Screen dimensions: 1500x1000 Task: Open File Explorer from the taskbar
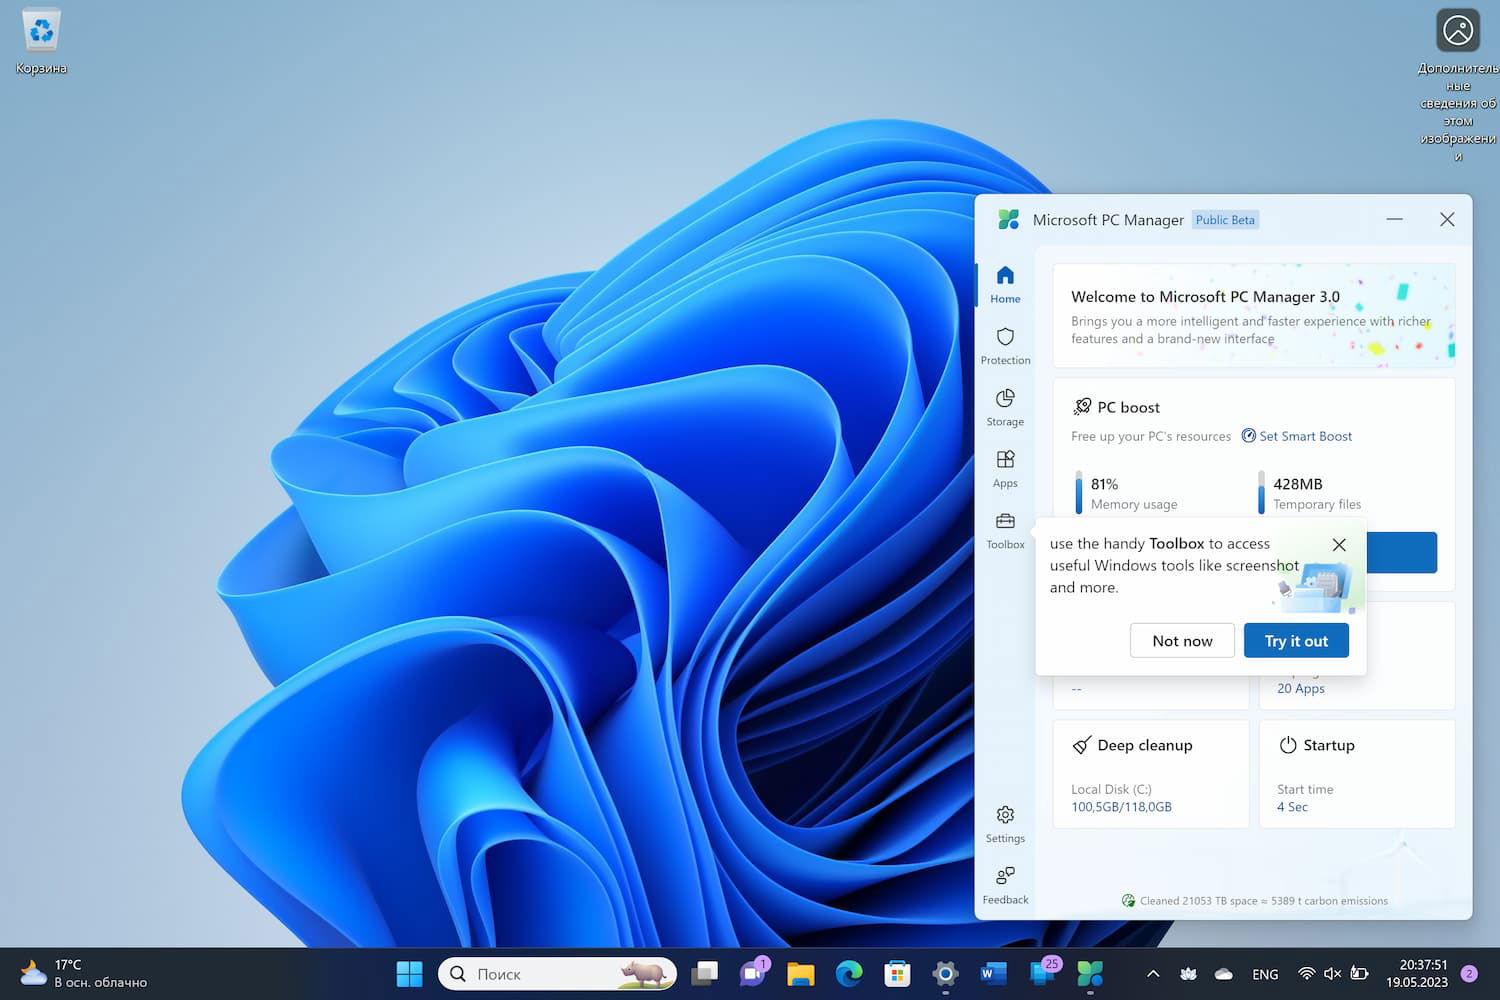(801, 973)
